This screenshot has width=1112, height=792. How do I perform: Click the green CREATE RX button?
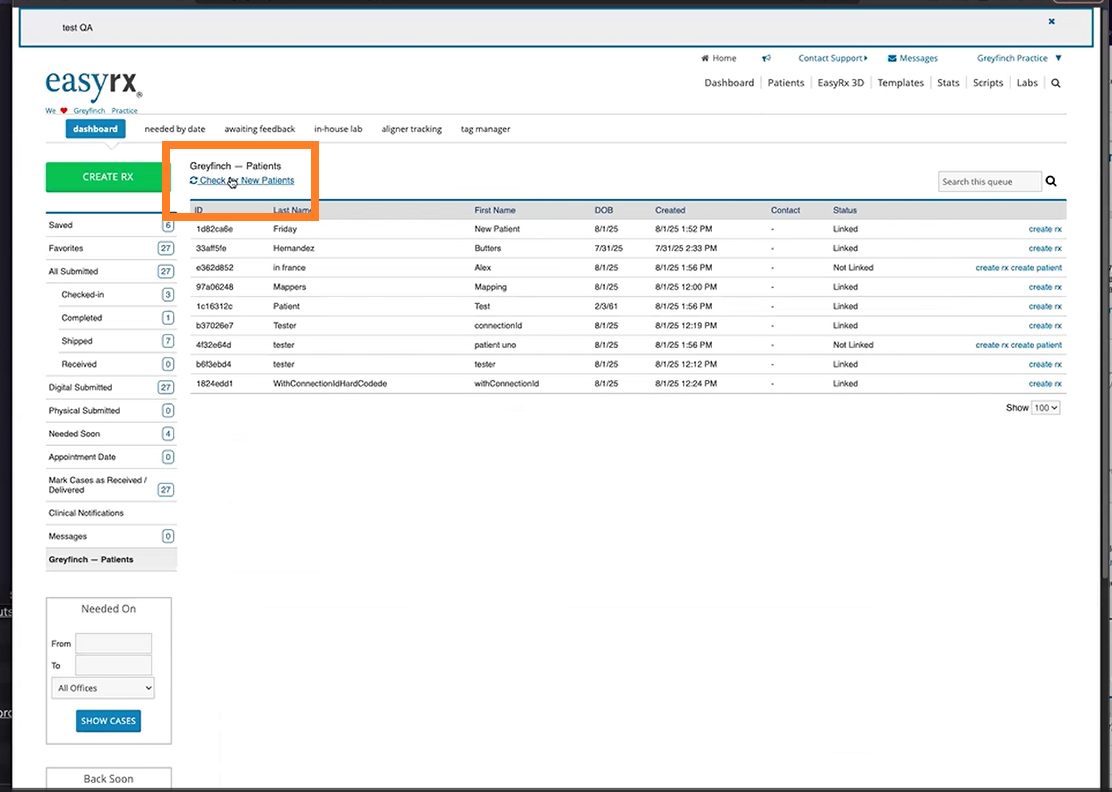pyautogui.click(x=108, y=177)
